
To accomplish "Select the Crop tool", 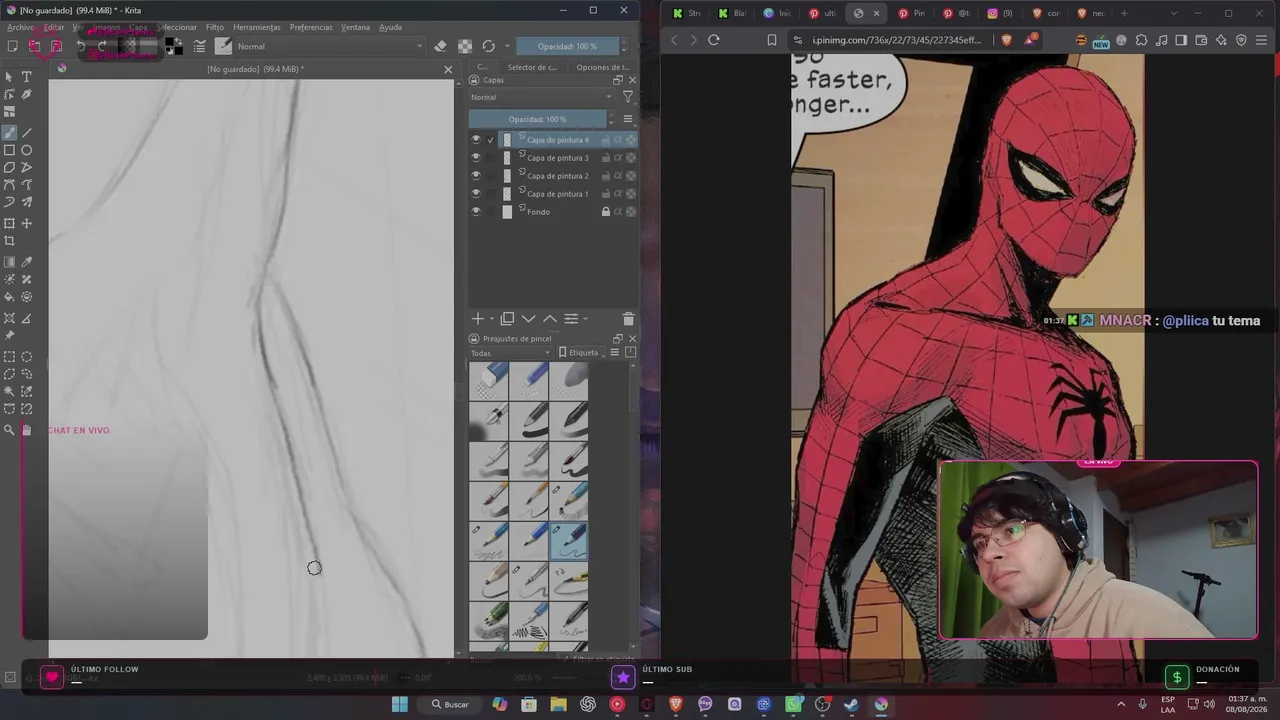I will pos(9,241).
